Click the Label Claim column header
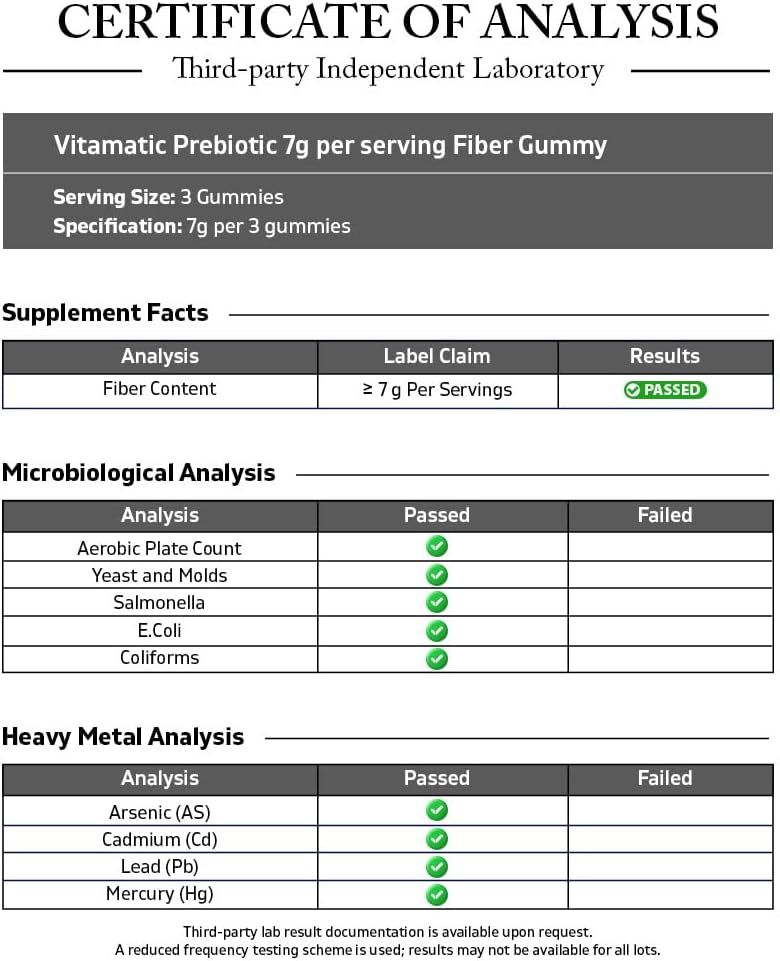Viewport: 780px width, 961px height. (x=437, y=356)
